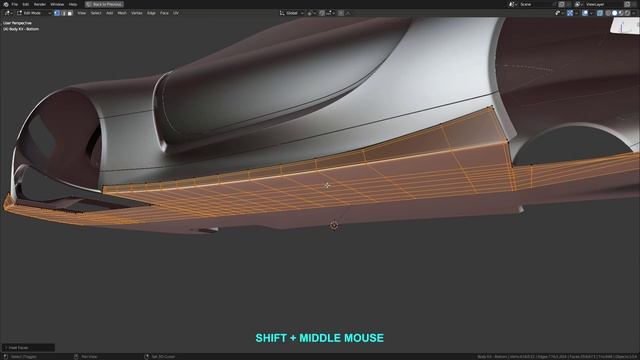Viewport: 640px width, 360px height.
Task: Open the UV menu
Action: pyautogui.click(x=176, y=13)
